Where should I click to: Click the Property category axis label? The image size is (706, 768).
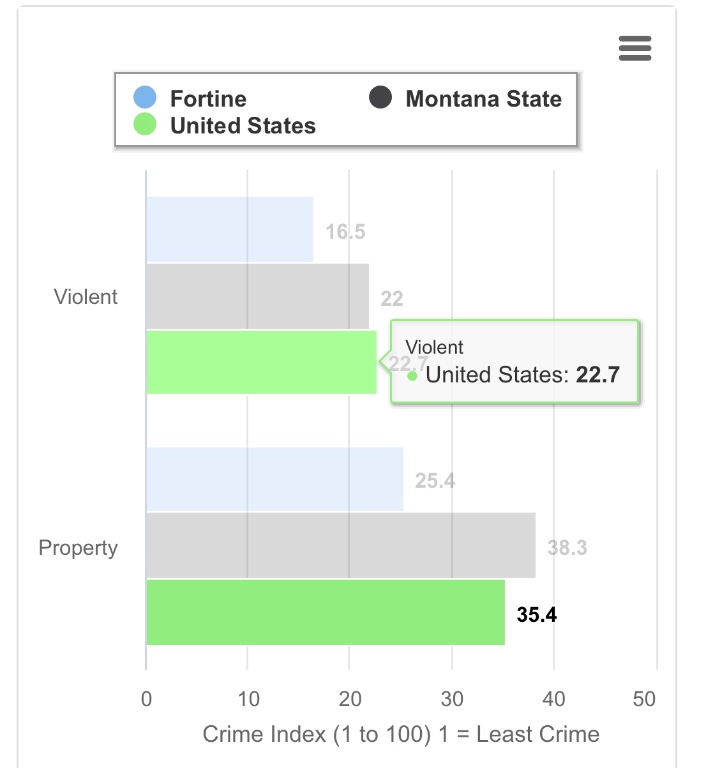coord(78,548)
